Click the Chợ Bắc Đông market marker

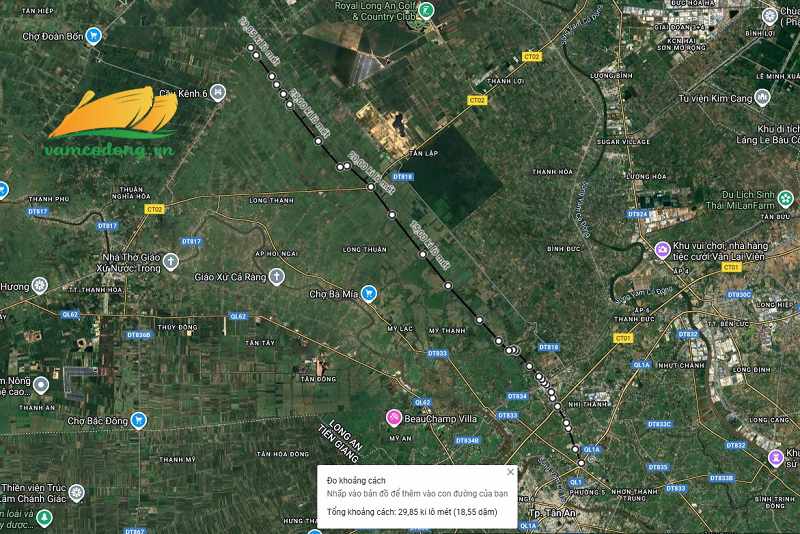click(x=138, y=420)
